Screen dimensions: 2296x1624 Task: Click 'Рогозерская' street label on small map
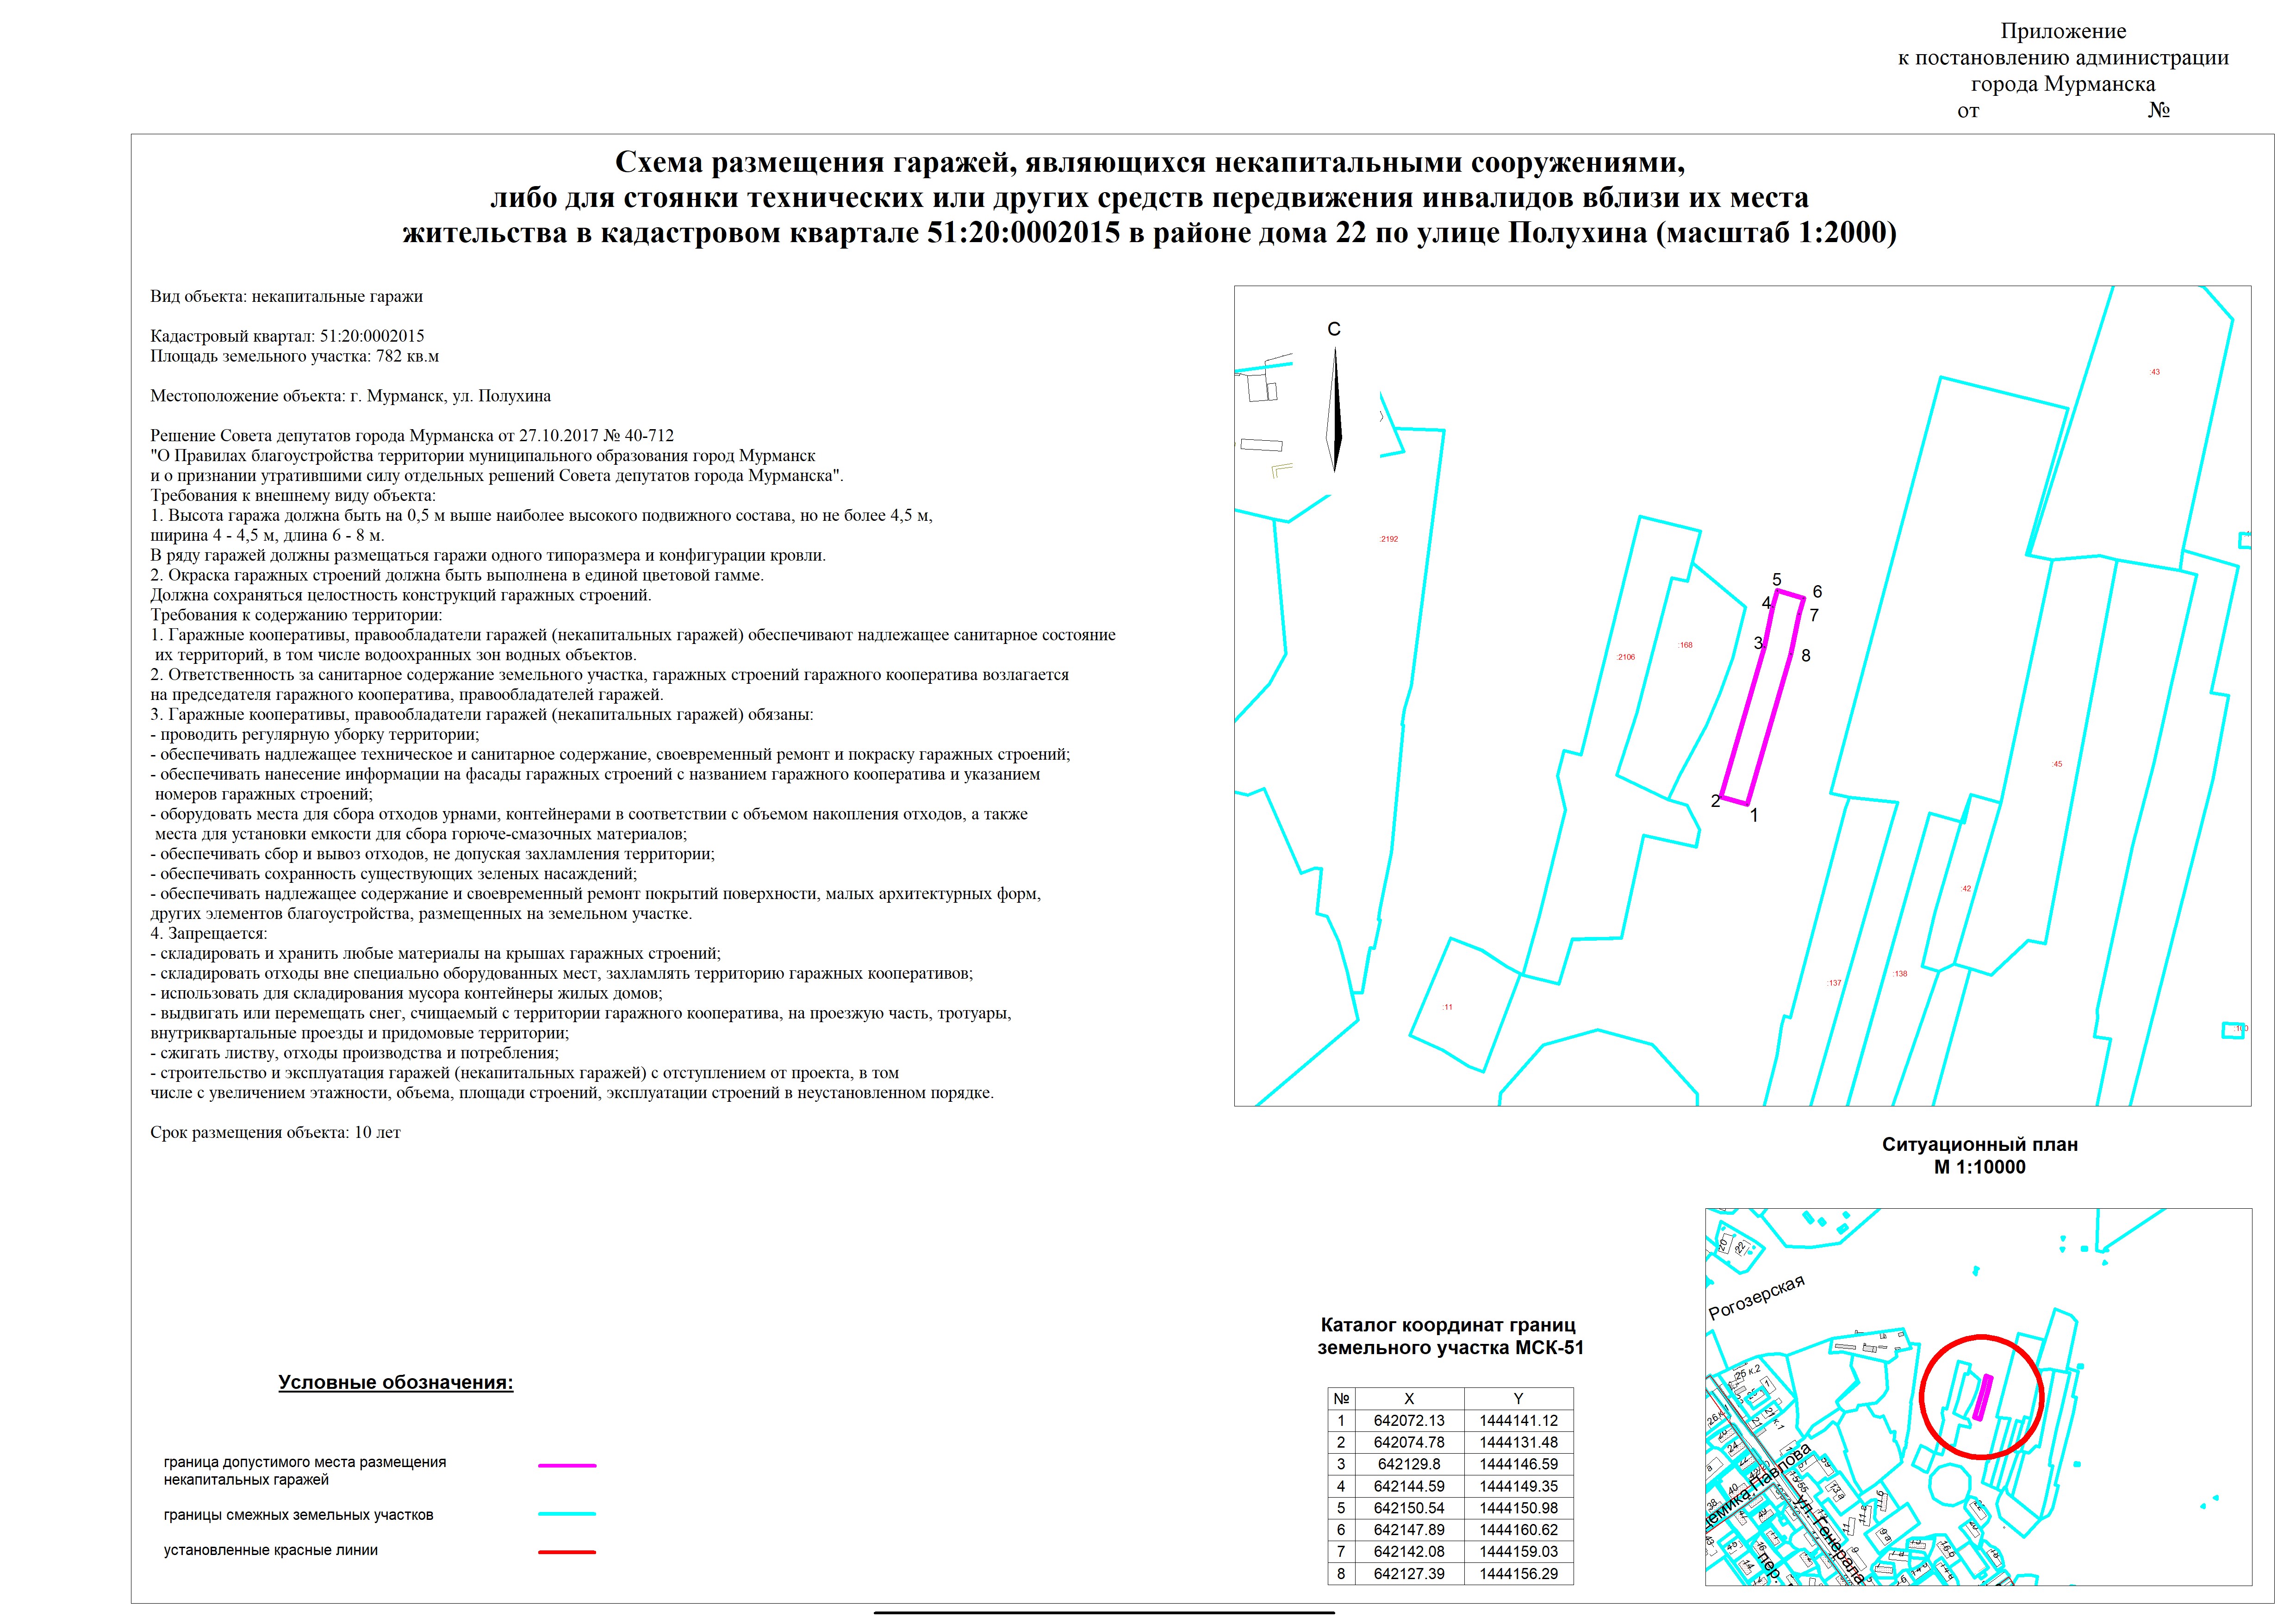(1756, 1298)
